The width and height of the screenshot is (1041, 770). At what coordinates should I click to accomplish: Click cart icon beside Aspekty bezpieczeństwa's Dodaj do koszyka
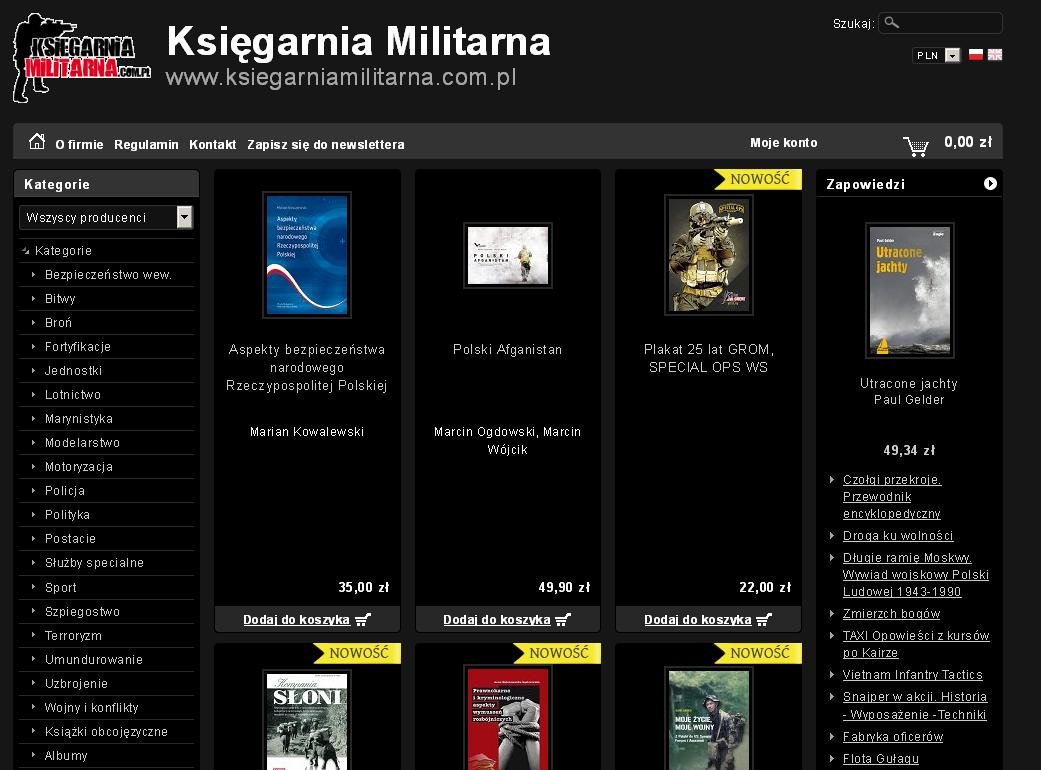coord(362,620)
